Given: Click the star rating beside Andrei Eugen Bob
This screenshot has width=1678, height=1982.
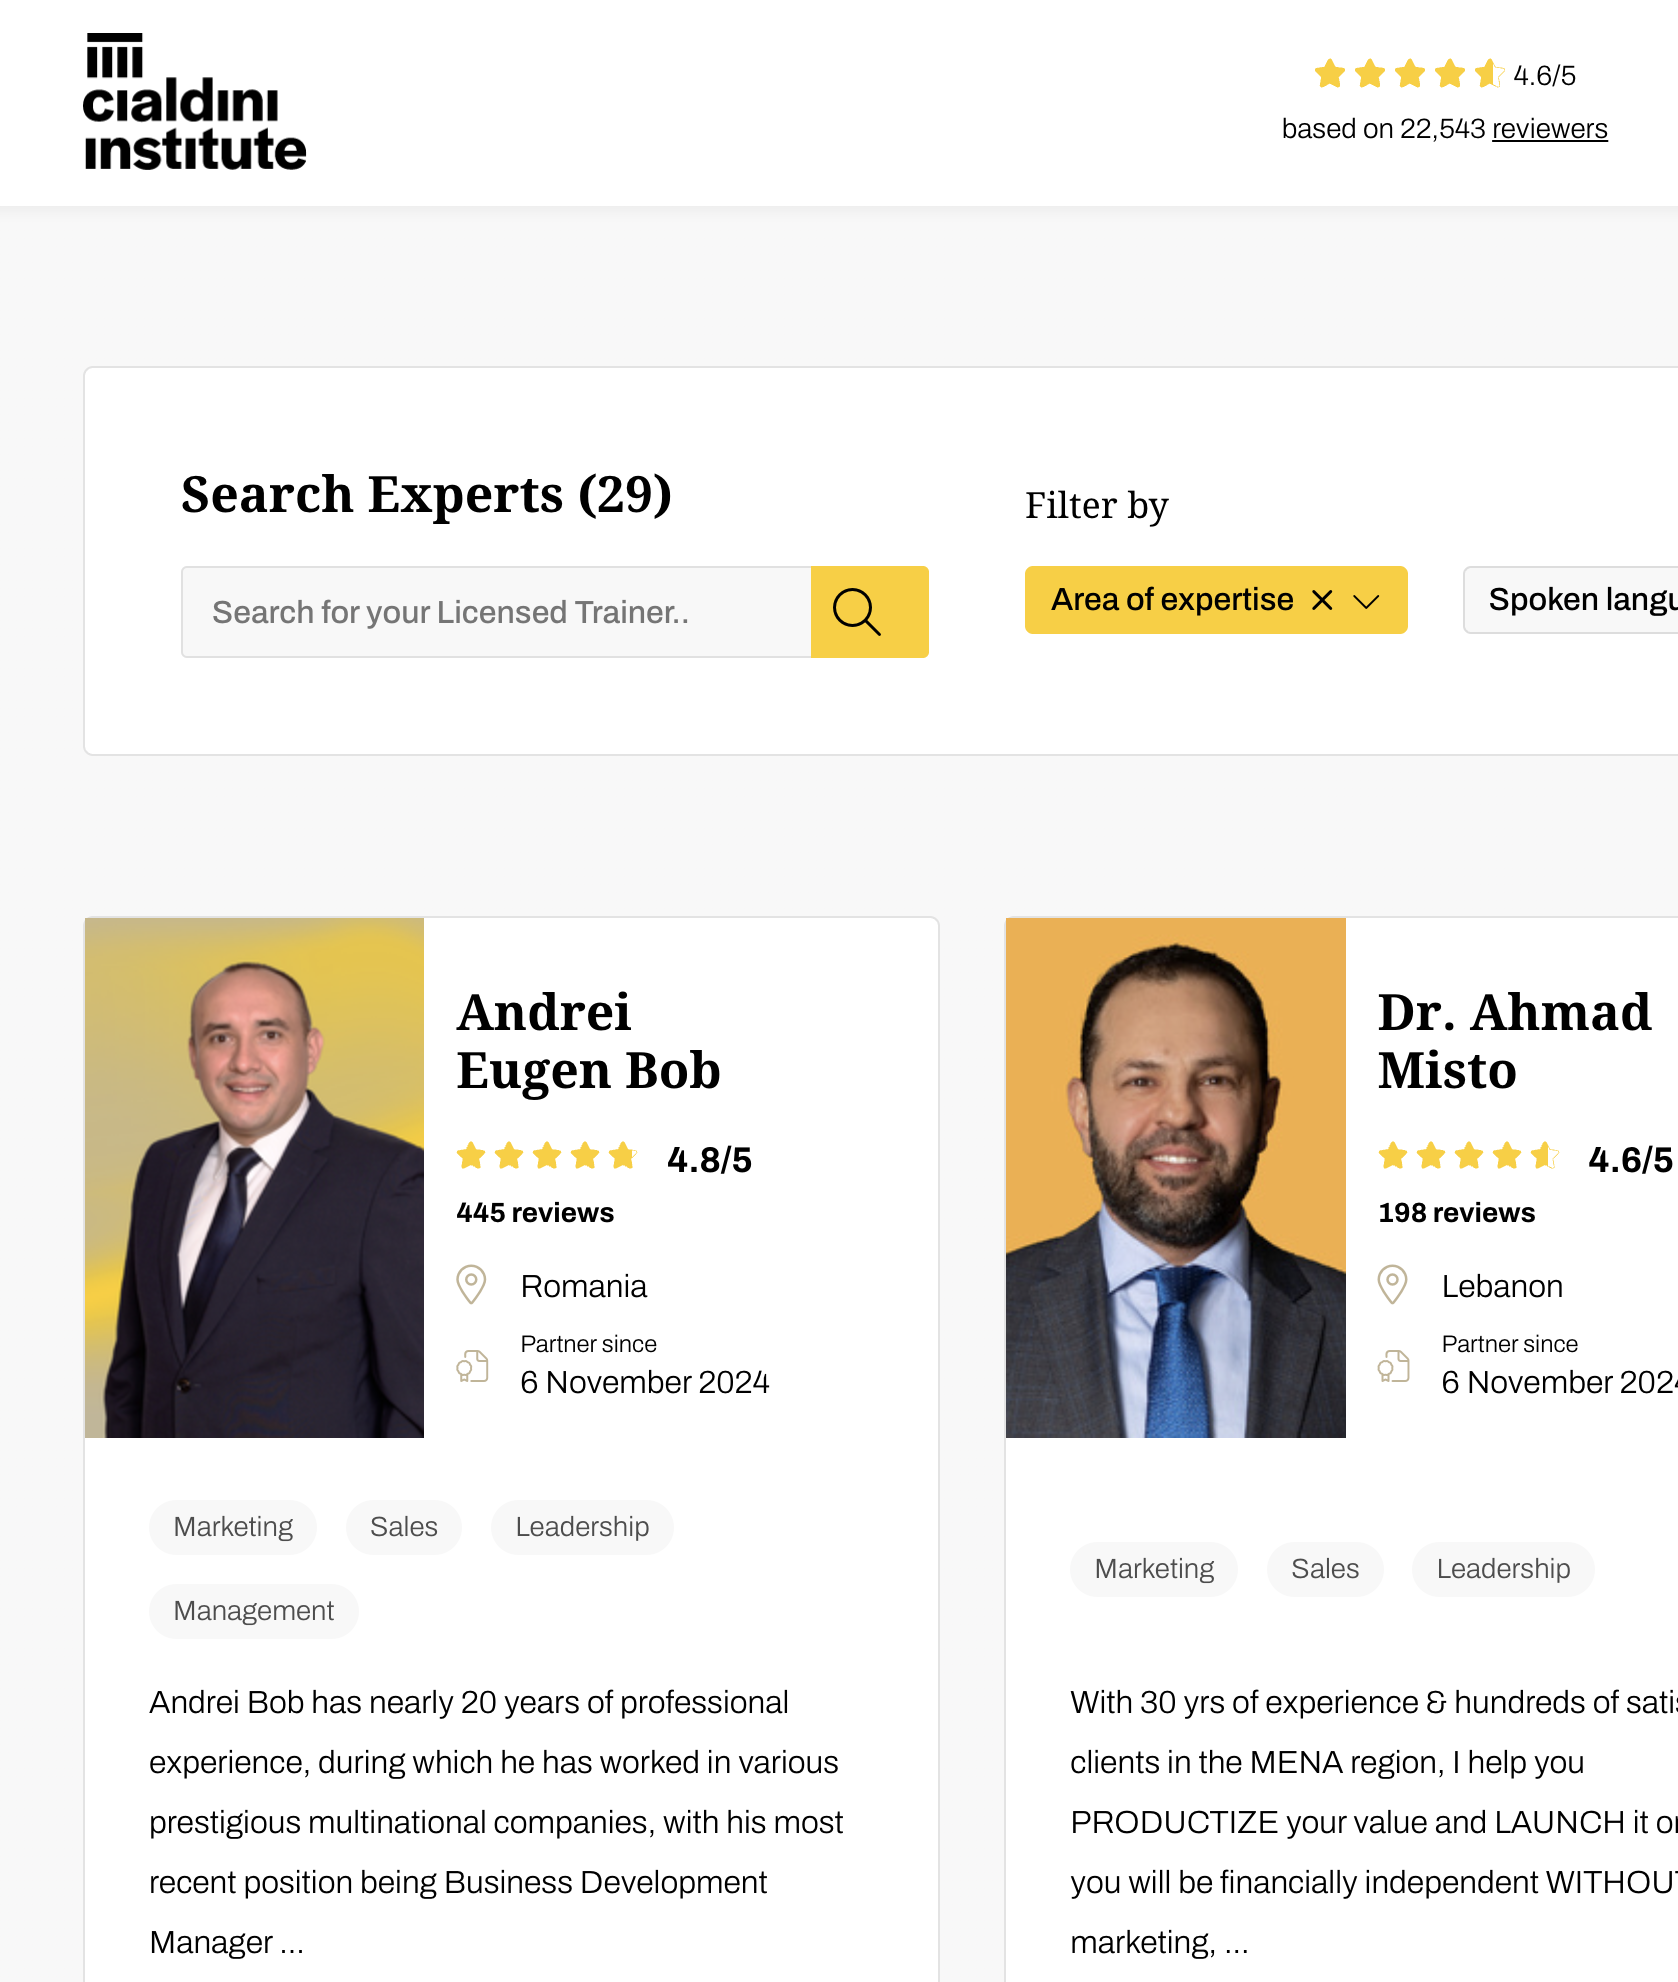Looking at the screenshot, I should 547,1156.
